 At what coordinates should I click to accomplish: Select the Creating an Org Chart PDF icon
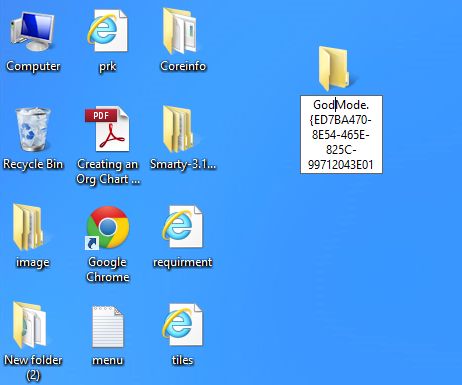(x=107, y=129)
